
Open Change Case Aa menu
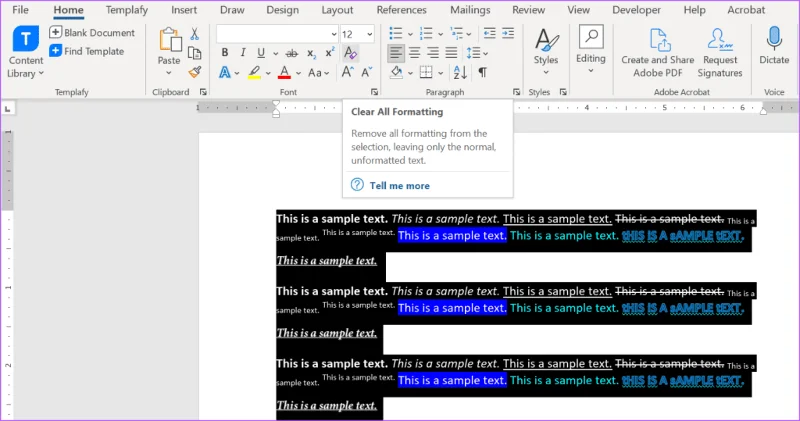319,73
